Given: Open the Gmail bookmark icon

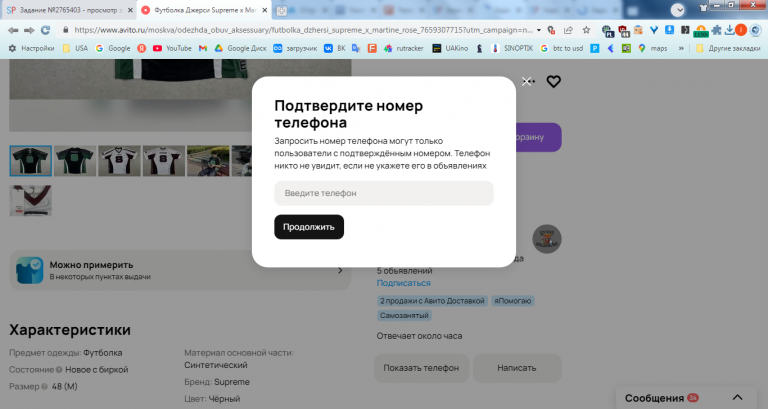Looking at the screenshot, I should coord(203,48).
